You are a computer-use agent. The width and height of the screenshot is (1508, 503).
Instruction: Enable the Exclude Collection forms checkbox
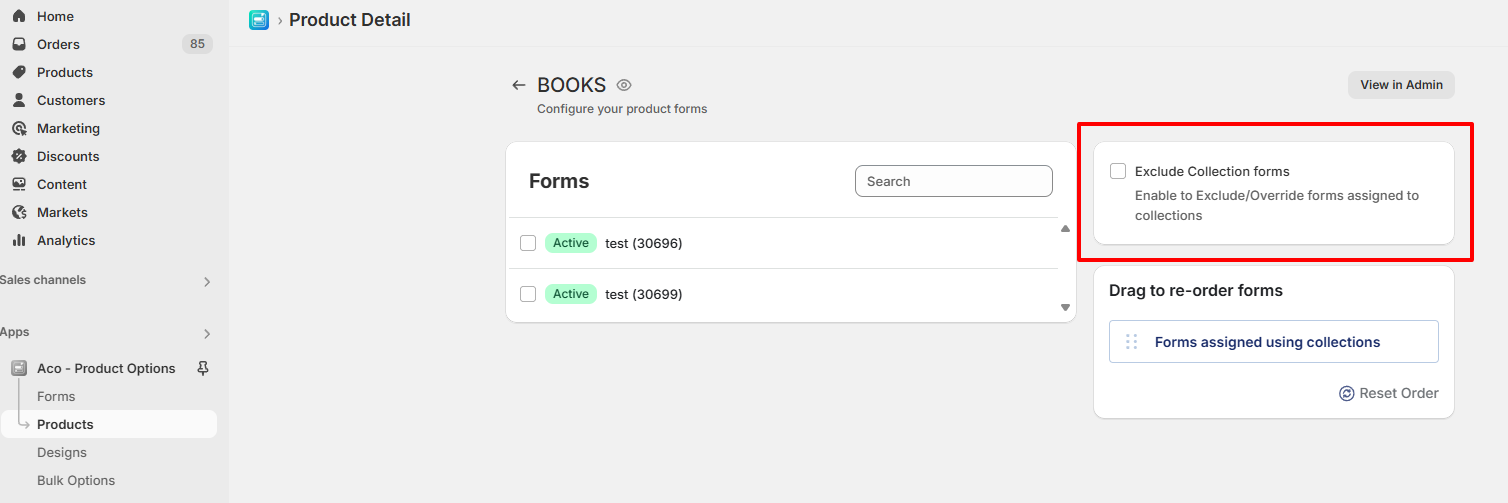coord(1118,171)
